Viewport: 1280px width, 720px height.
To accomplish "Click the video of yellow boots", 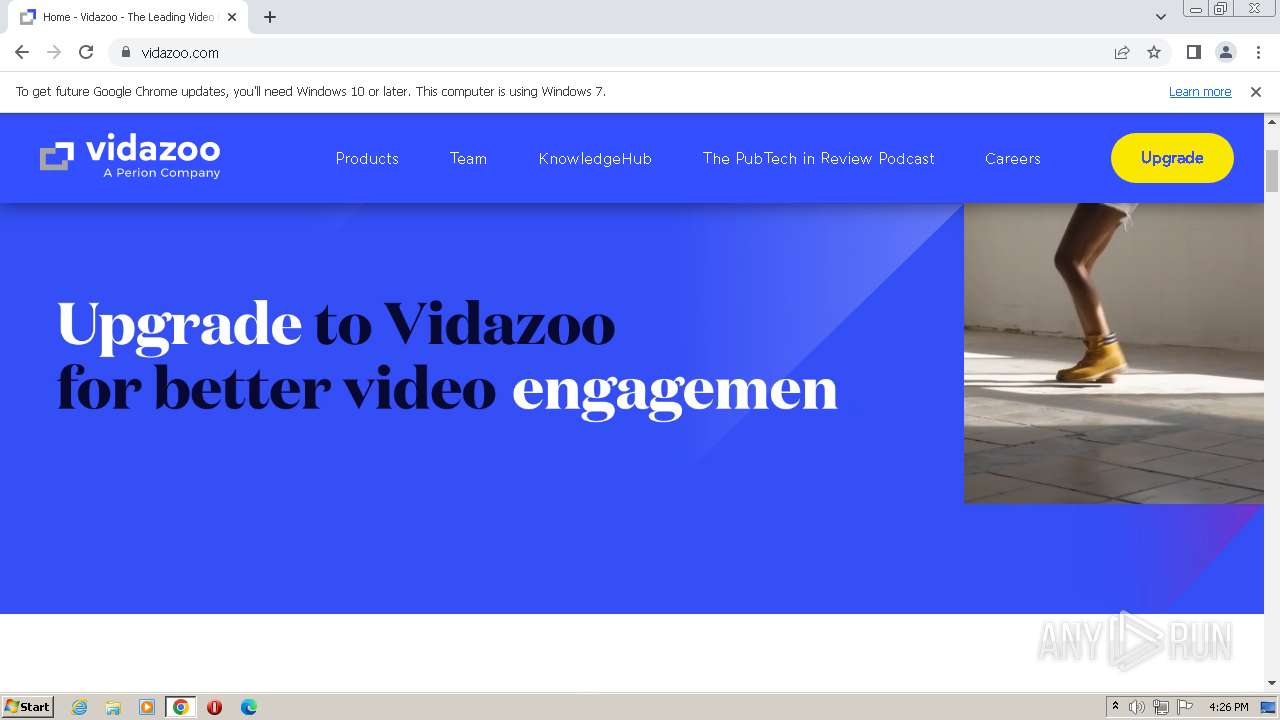I will tap(1113, 353).
